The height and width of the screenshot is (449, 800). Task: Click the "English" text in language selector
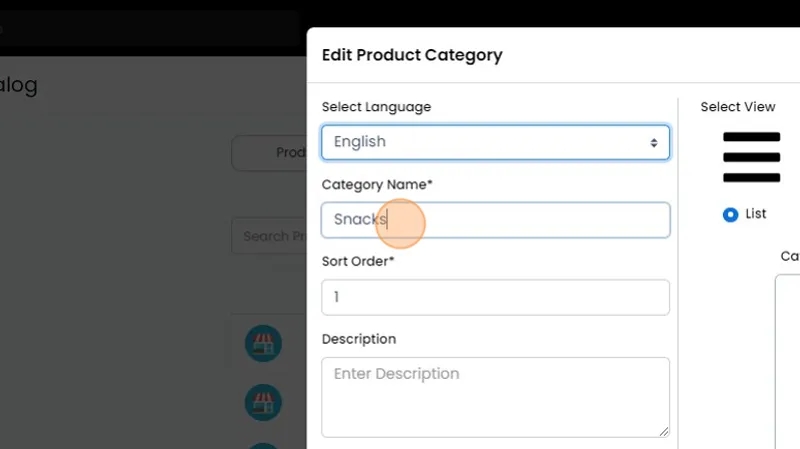click(360, 142)
